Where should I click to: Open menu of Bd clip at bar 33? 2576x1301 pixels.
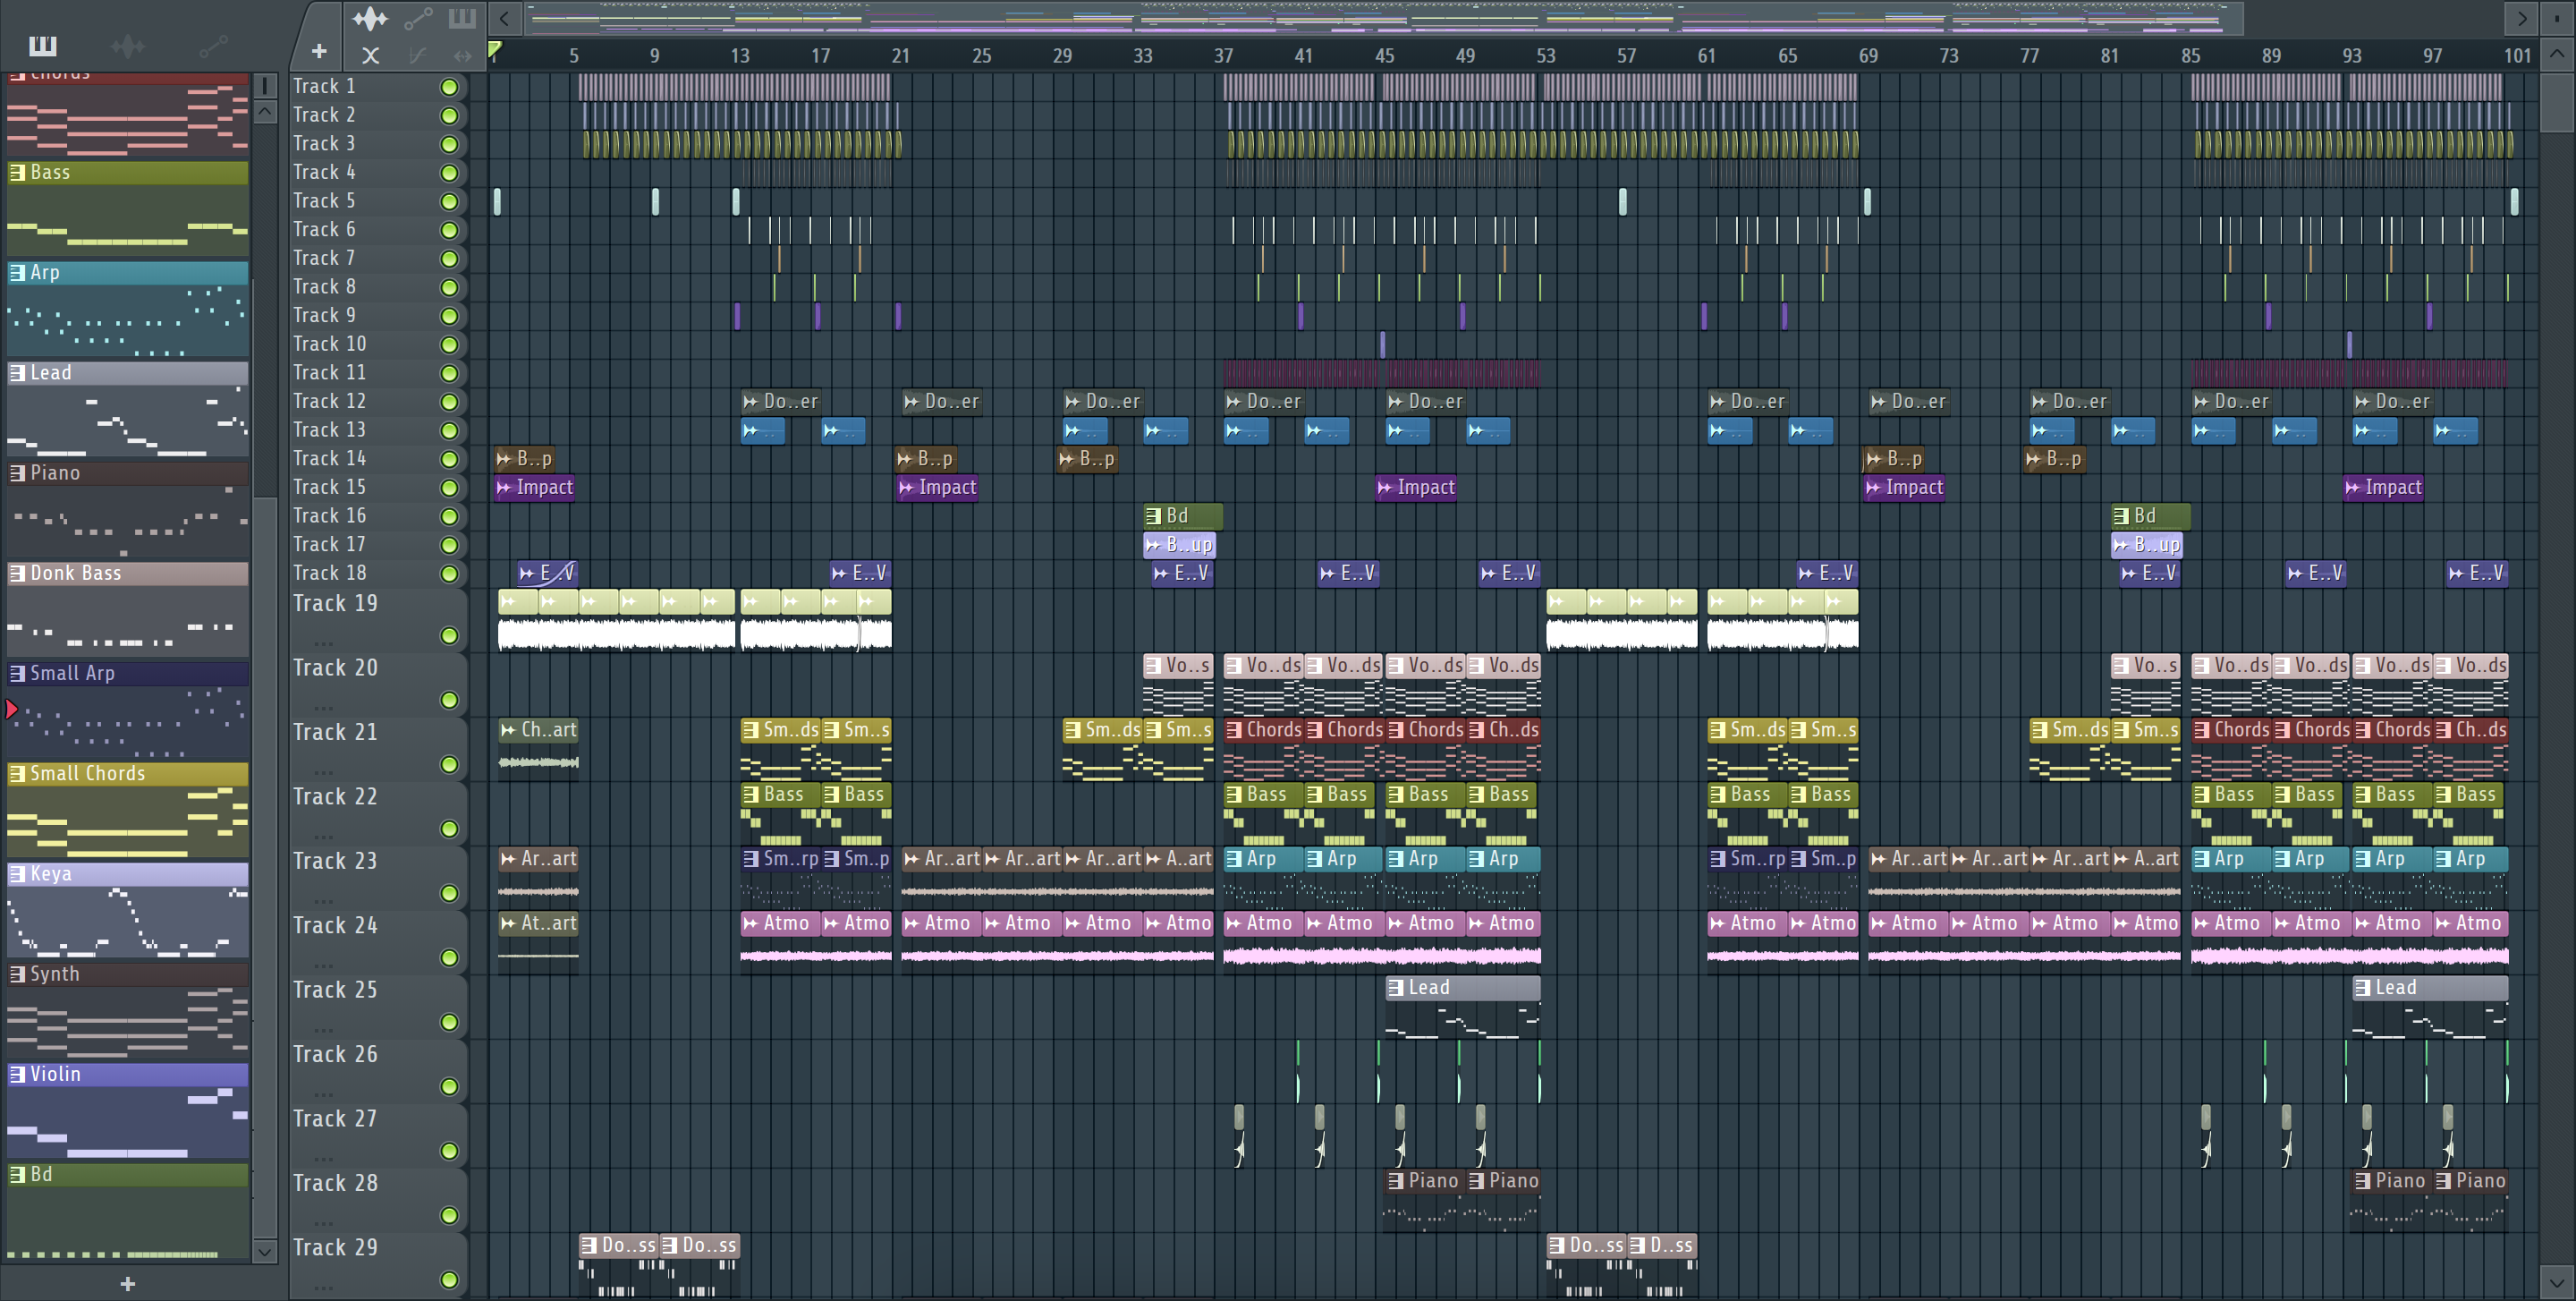pyautogui.click(x=1153, y=516)
